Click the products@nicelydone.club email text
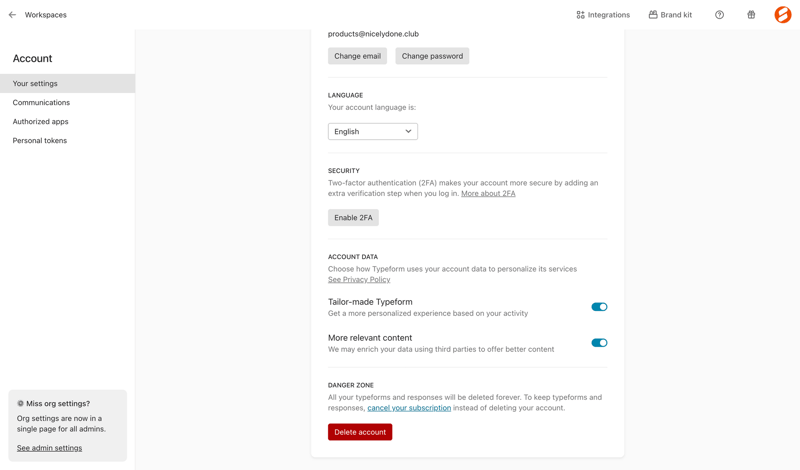The image size is (800, 470). pos(373,34)
